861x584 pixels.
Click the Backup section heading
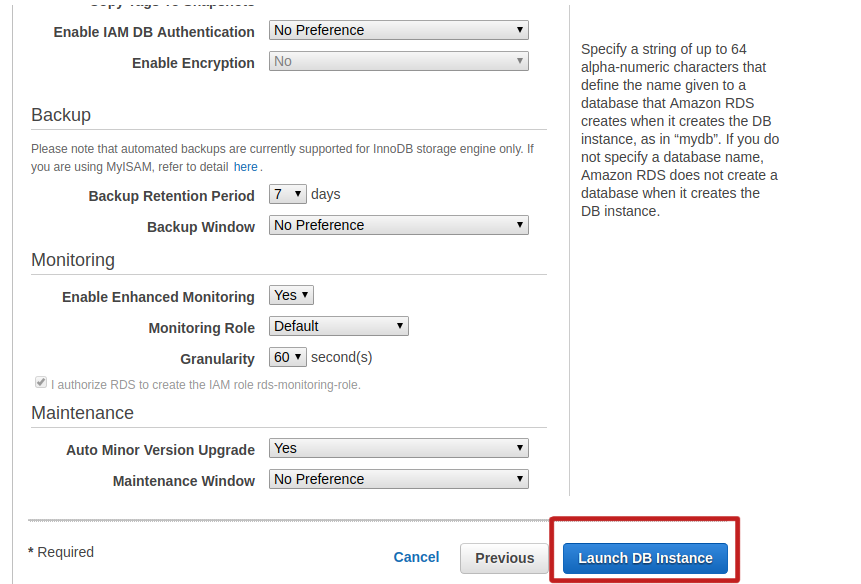pos(61,115)
